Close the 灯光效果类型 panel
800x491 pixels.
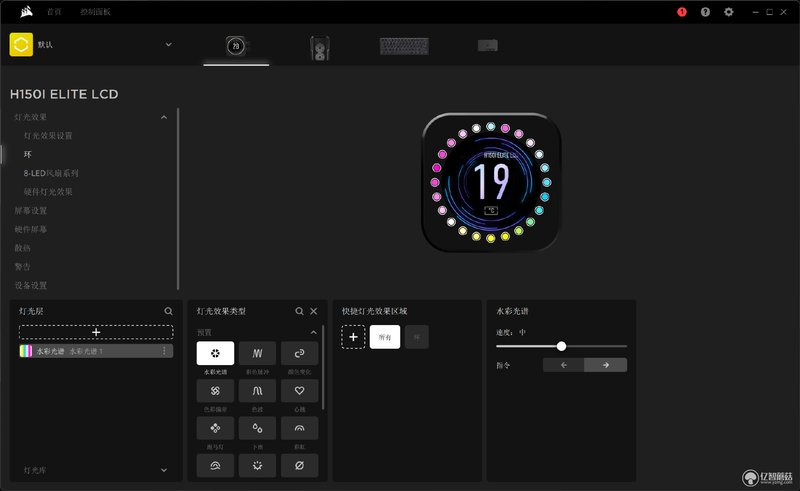(314, 311)
